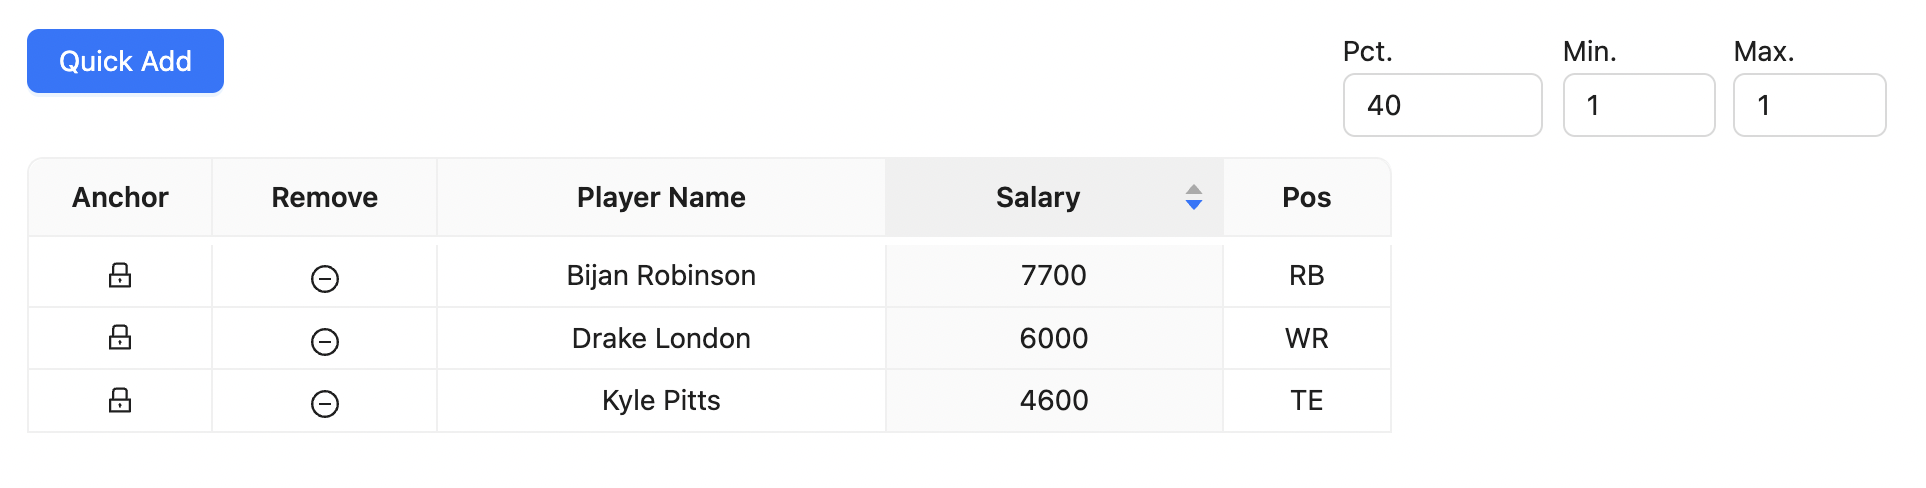Remove Drake London via minus icon
Screen dimensions: 1926x488
pos(325,342)
